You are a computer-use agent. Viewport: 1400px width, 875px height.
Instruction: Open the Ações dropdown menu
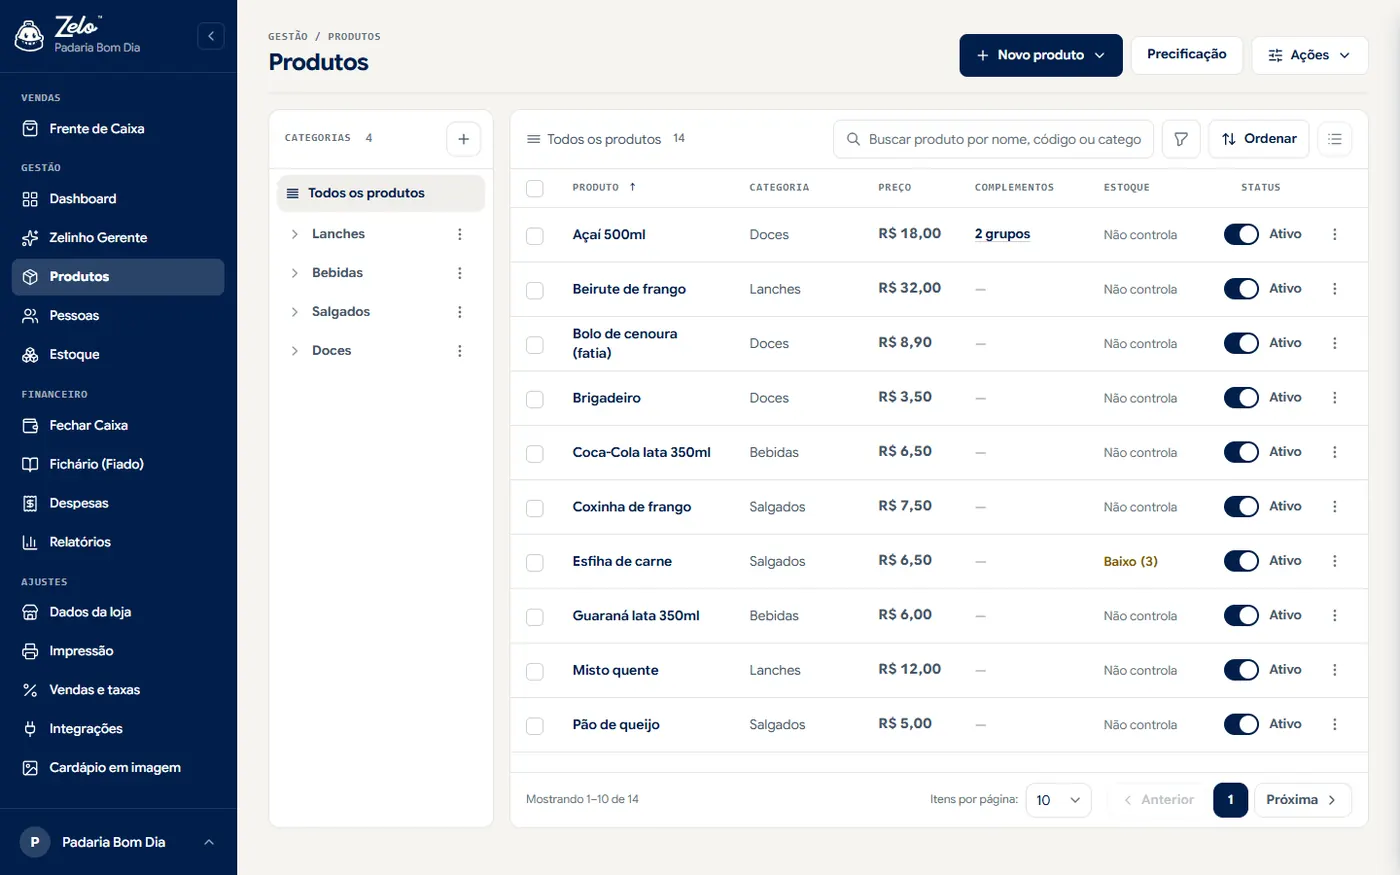pyautogui.click(x=1309, y=55)
